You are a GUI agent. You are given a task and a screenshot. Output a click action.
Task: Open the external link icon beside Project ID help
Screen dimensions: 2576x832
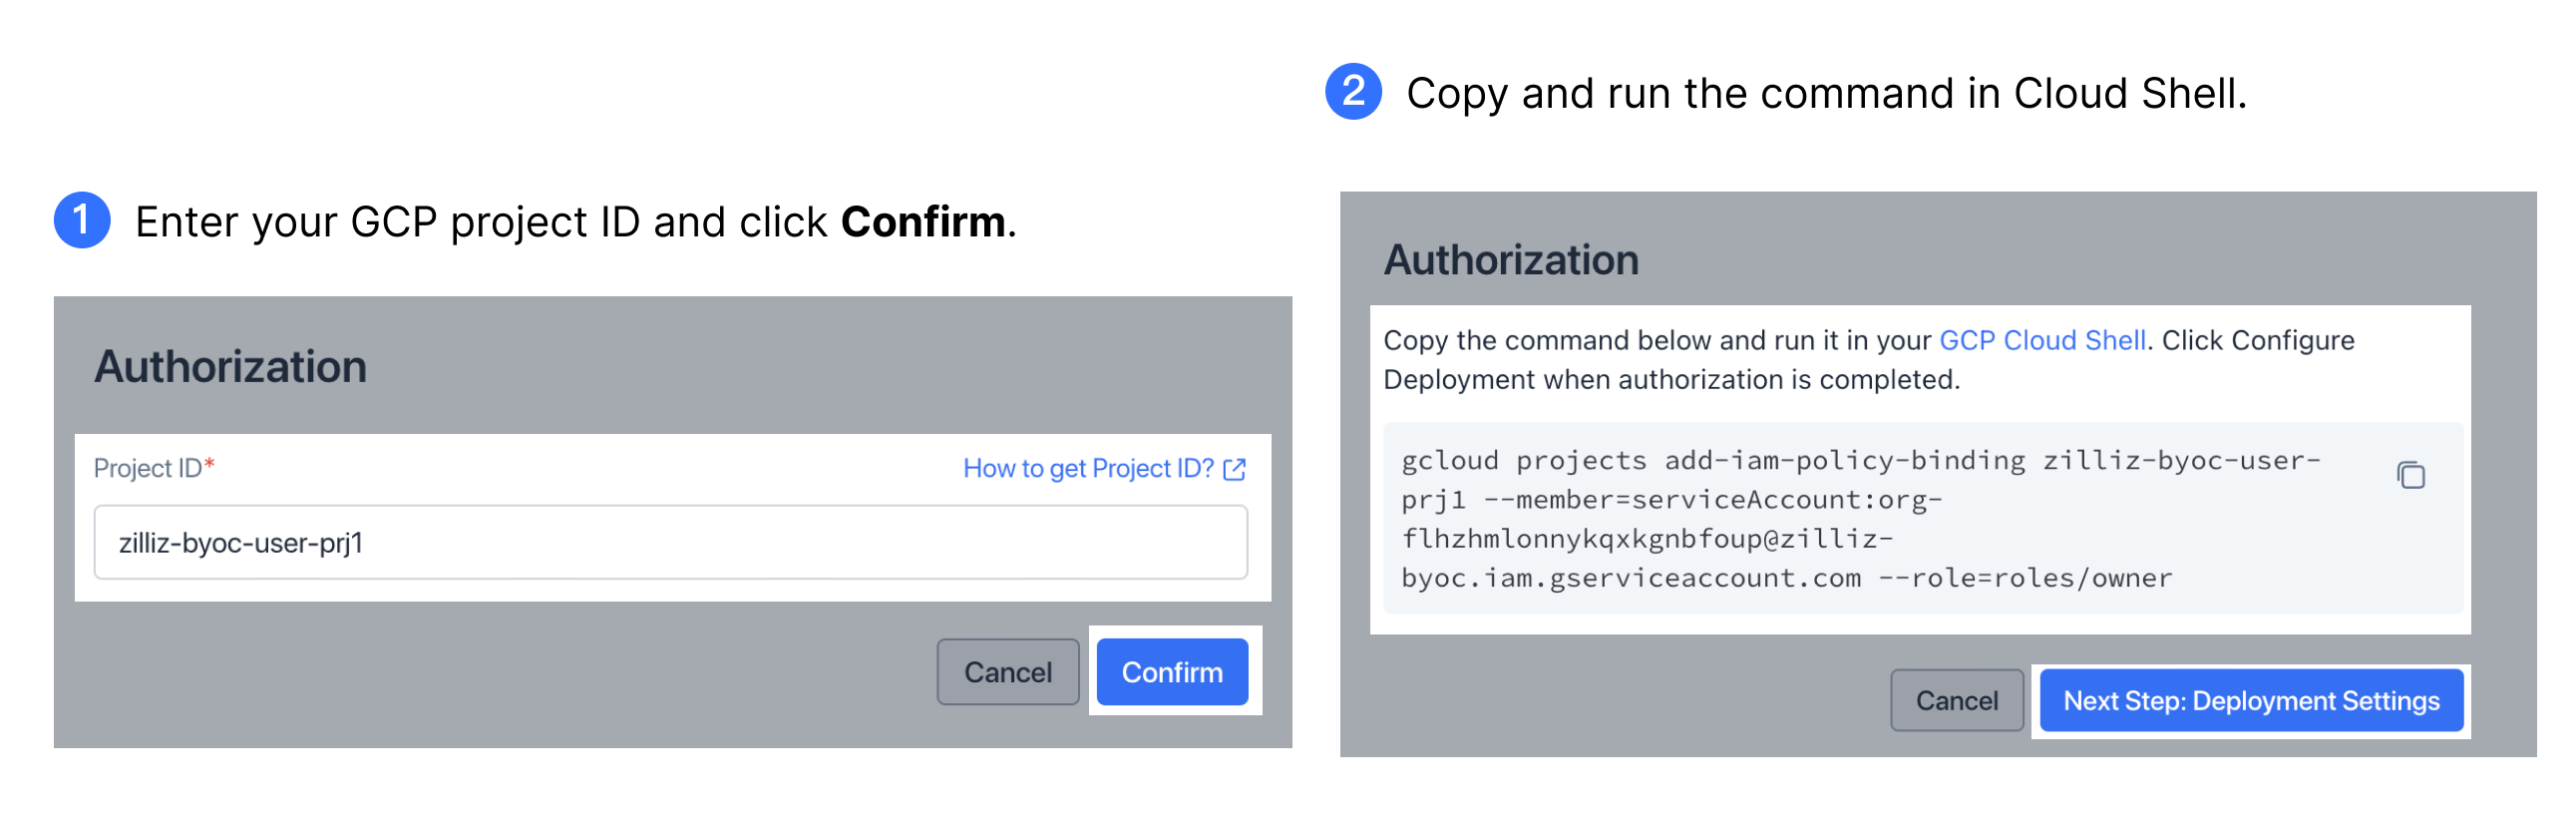pos(1235,469)
